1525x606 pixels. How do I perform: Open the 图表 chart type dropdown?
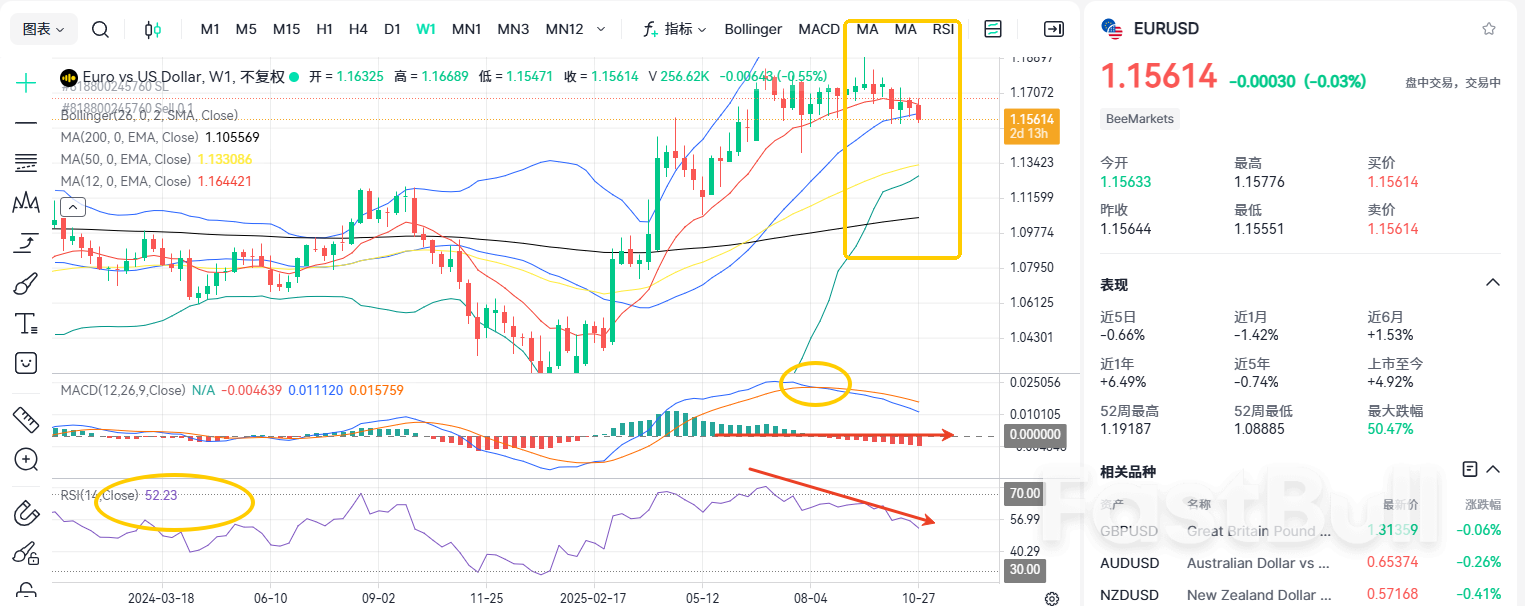43,29
